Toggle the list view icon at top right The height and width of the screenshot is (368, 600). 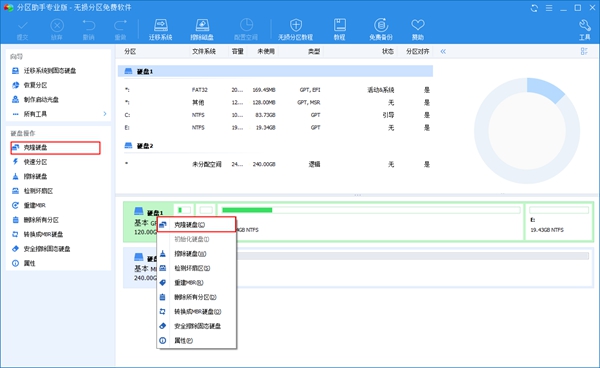(584, 51)
